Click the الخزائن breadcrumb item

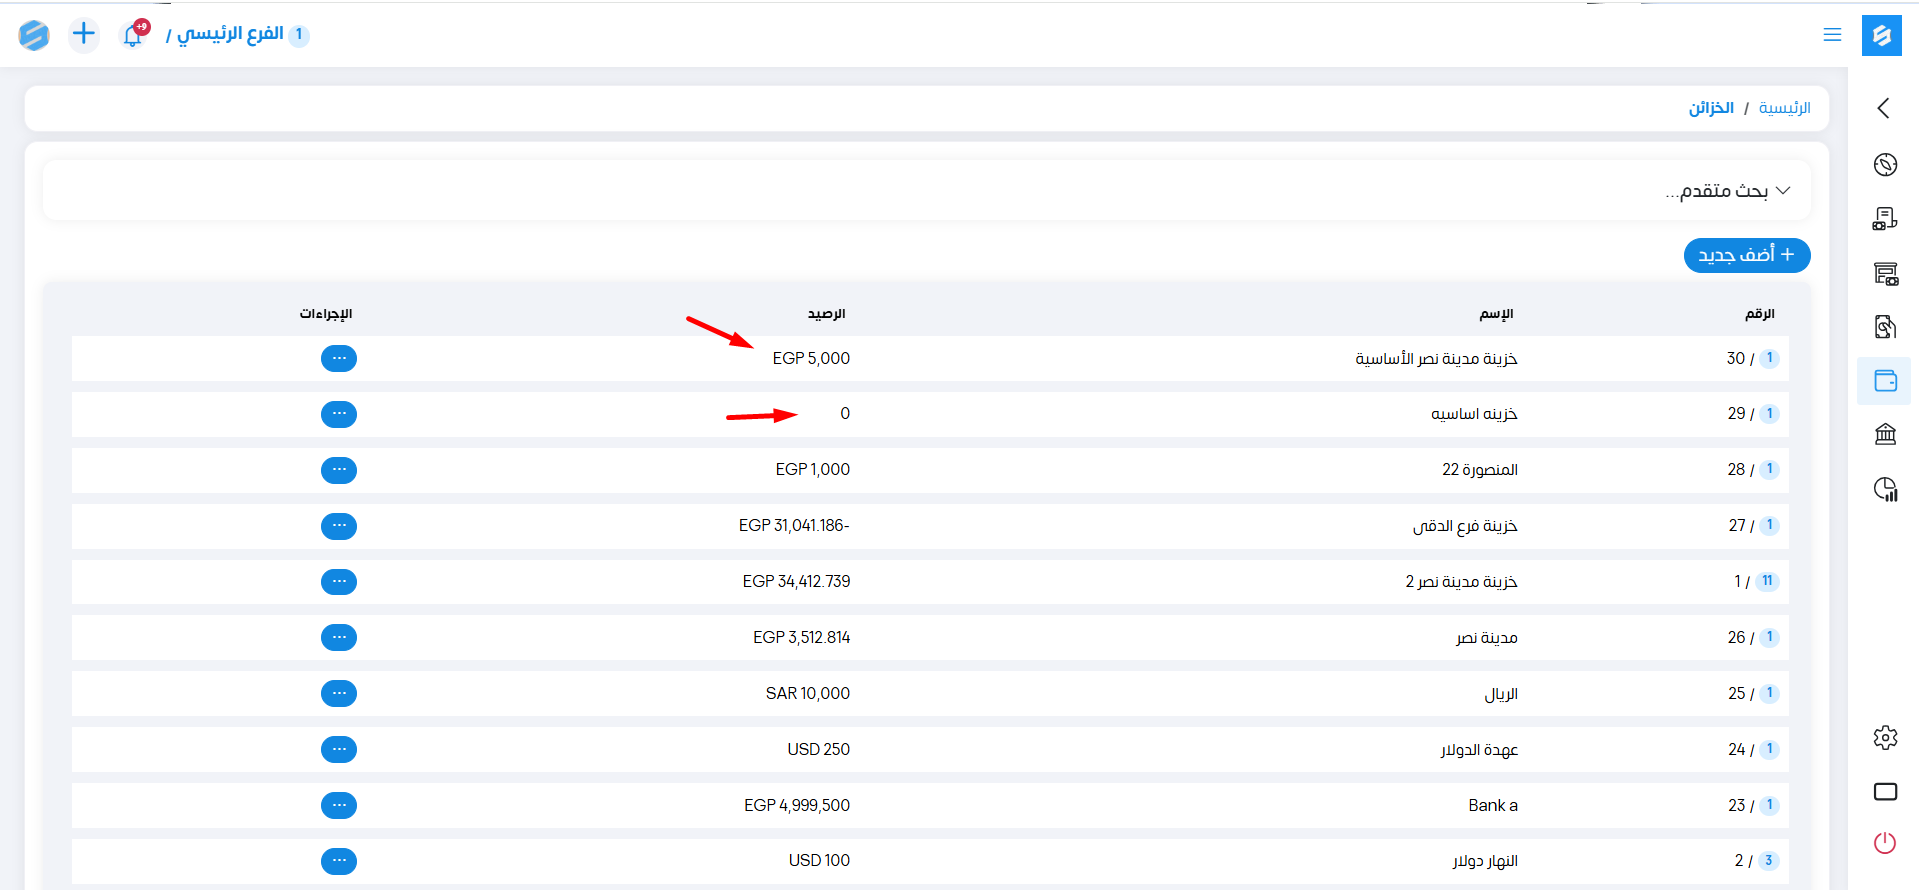pyautogui.click(x=1711, y=108)
